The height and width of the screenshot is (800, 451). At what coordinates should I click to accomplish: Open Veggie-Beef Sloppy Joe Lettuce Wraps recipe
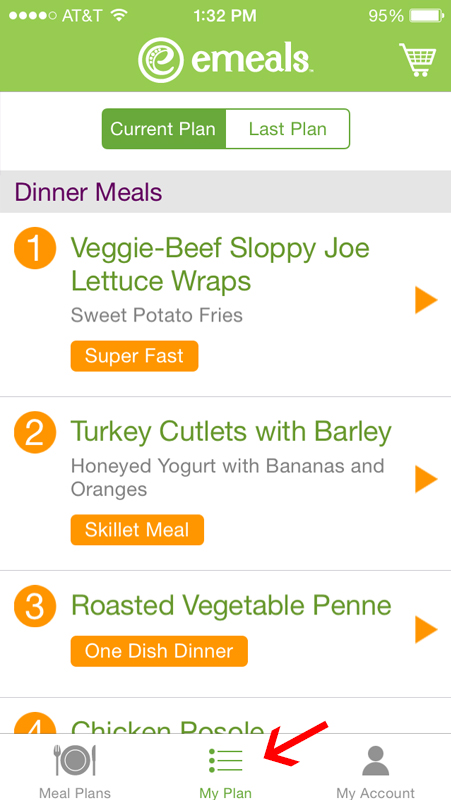tap(220, 264)
